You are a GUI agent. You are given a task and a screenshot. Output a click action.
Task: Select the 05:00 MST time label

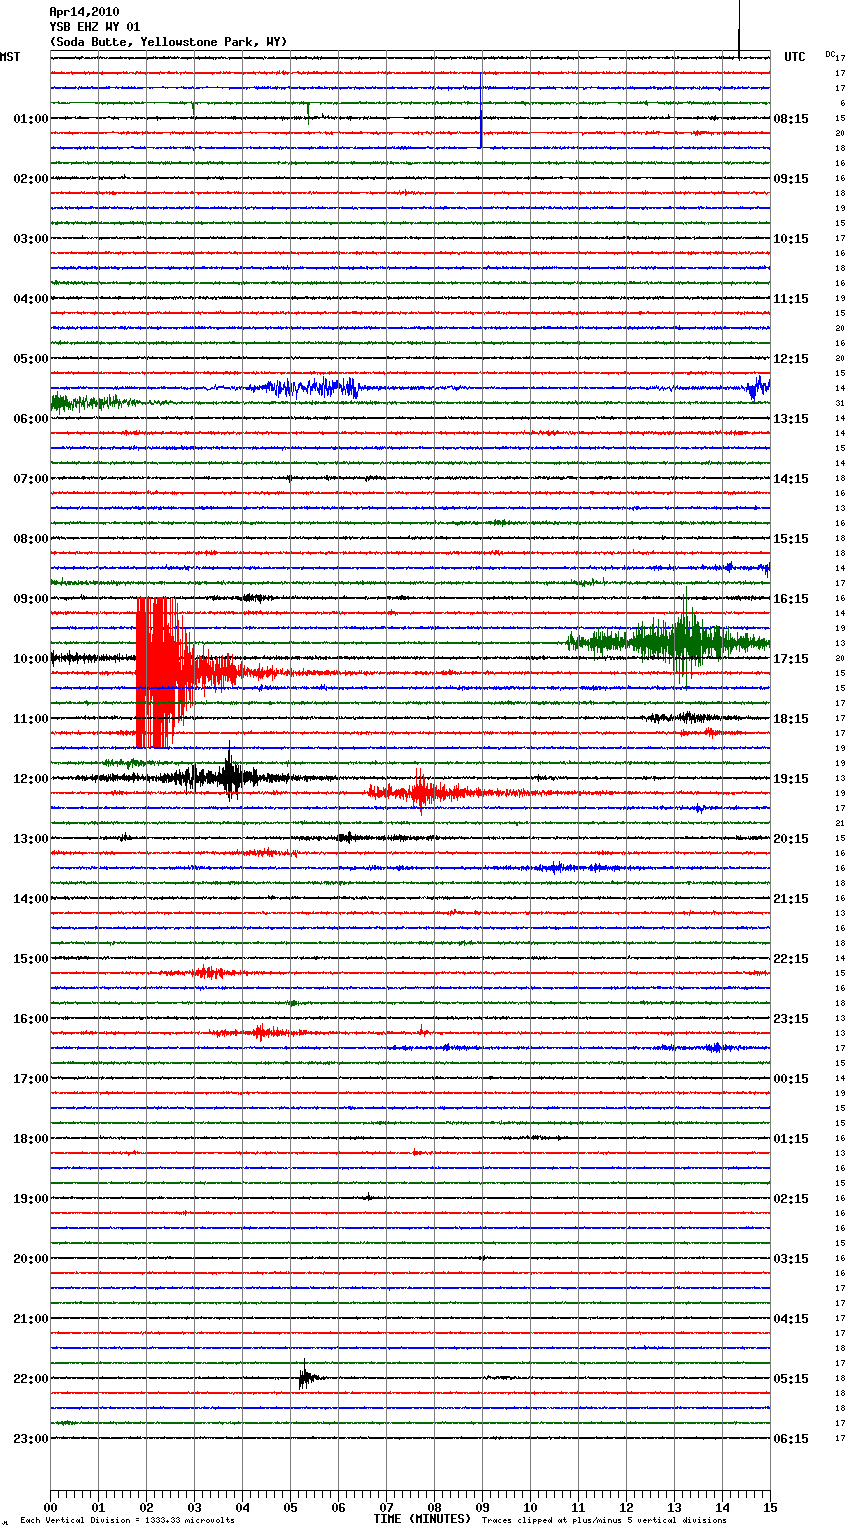tap(31, 359)
